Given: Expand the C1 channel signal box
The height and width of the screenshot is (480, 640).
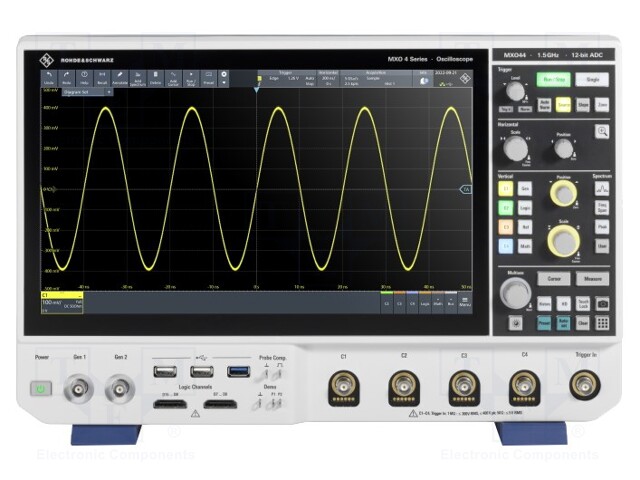Looking at the screenshot, I should point(60,301).
